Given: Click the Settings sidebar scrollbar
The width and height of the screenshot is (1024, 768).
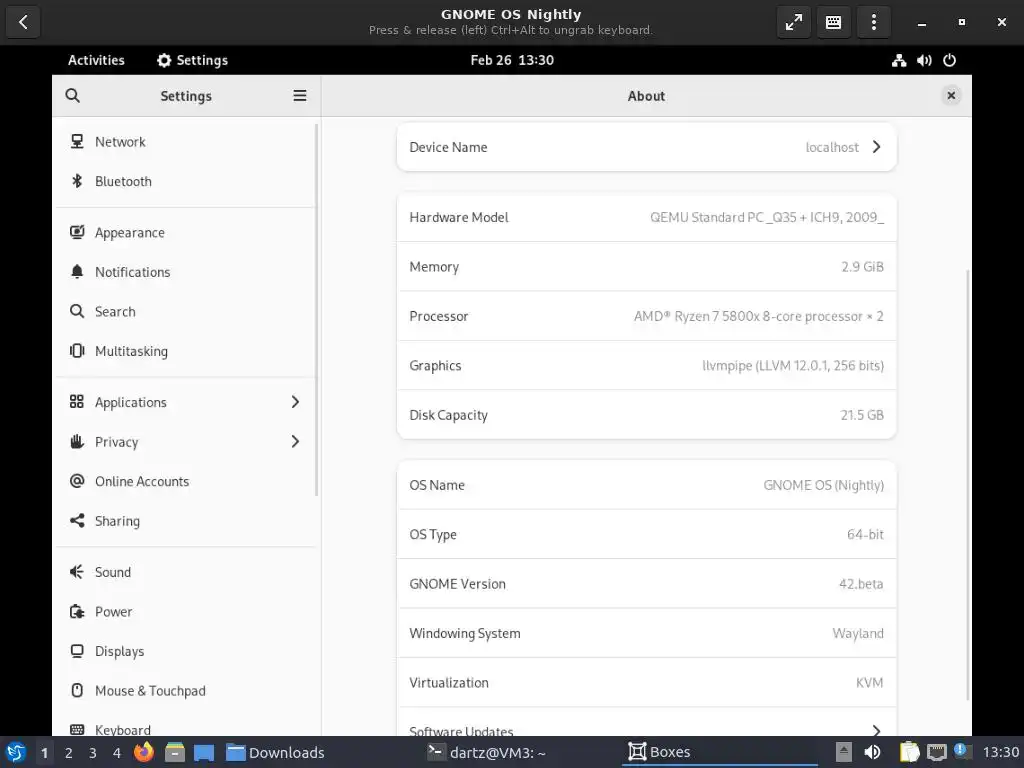Looking at the screenshot, I should coord(317,310).
